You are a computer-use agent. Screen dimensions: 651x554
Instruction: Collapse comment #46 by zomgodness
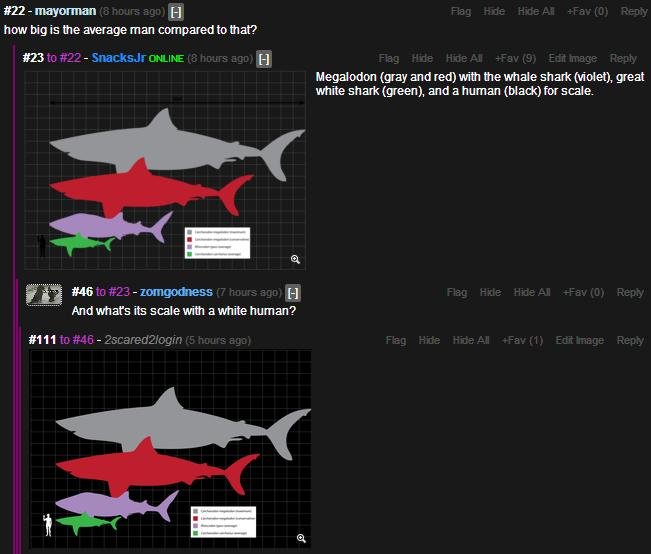pos(293,293)
